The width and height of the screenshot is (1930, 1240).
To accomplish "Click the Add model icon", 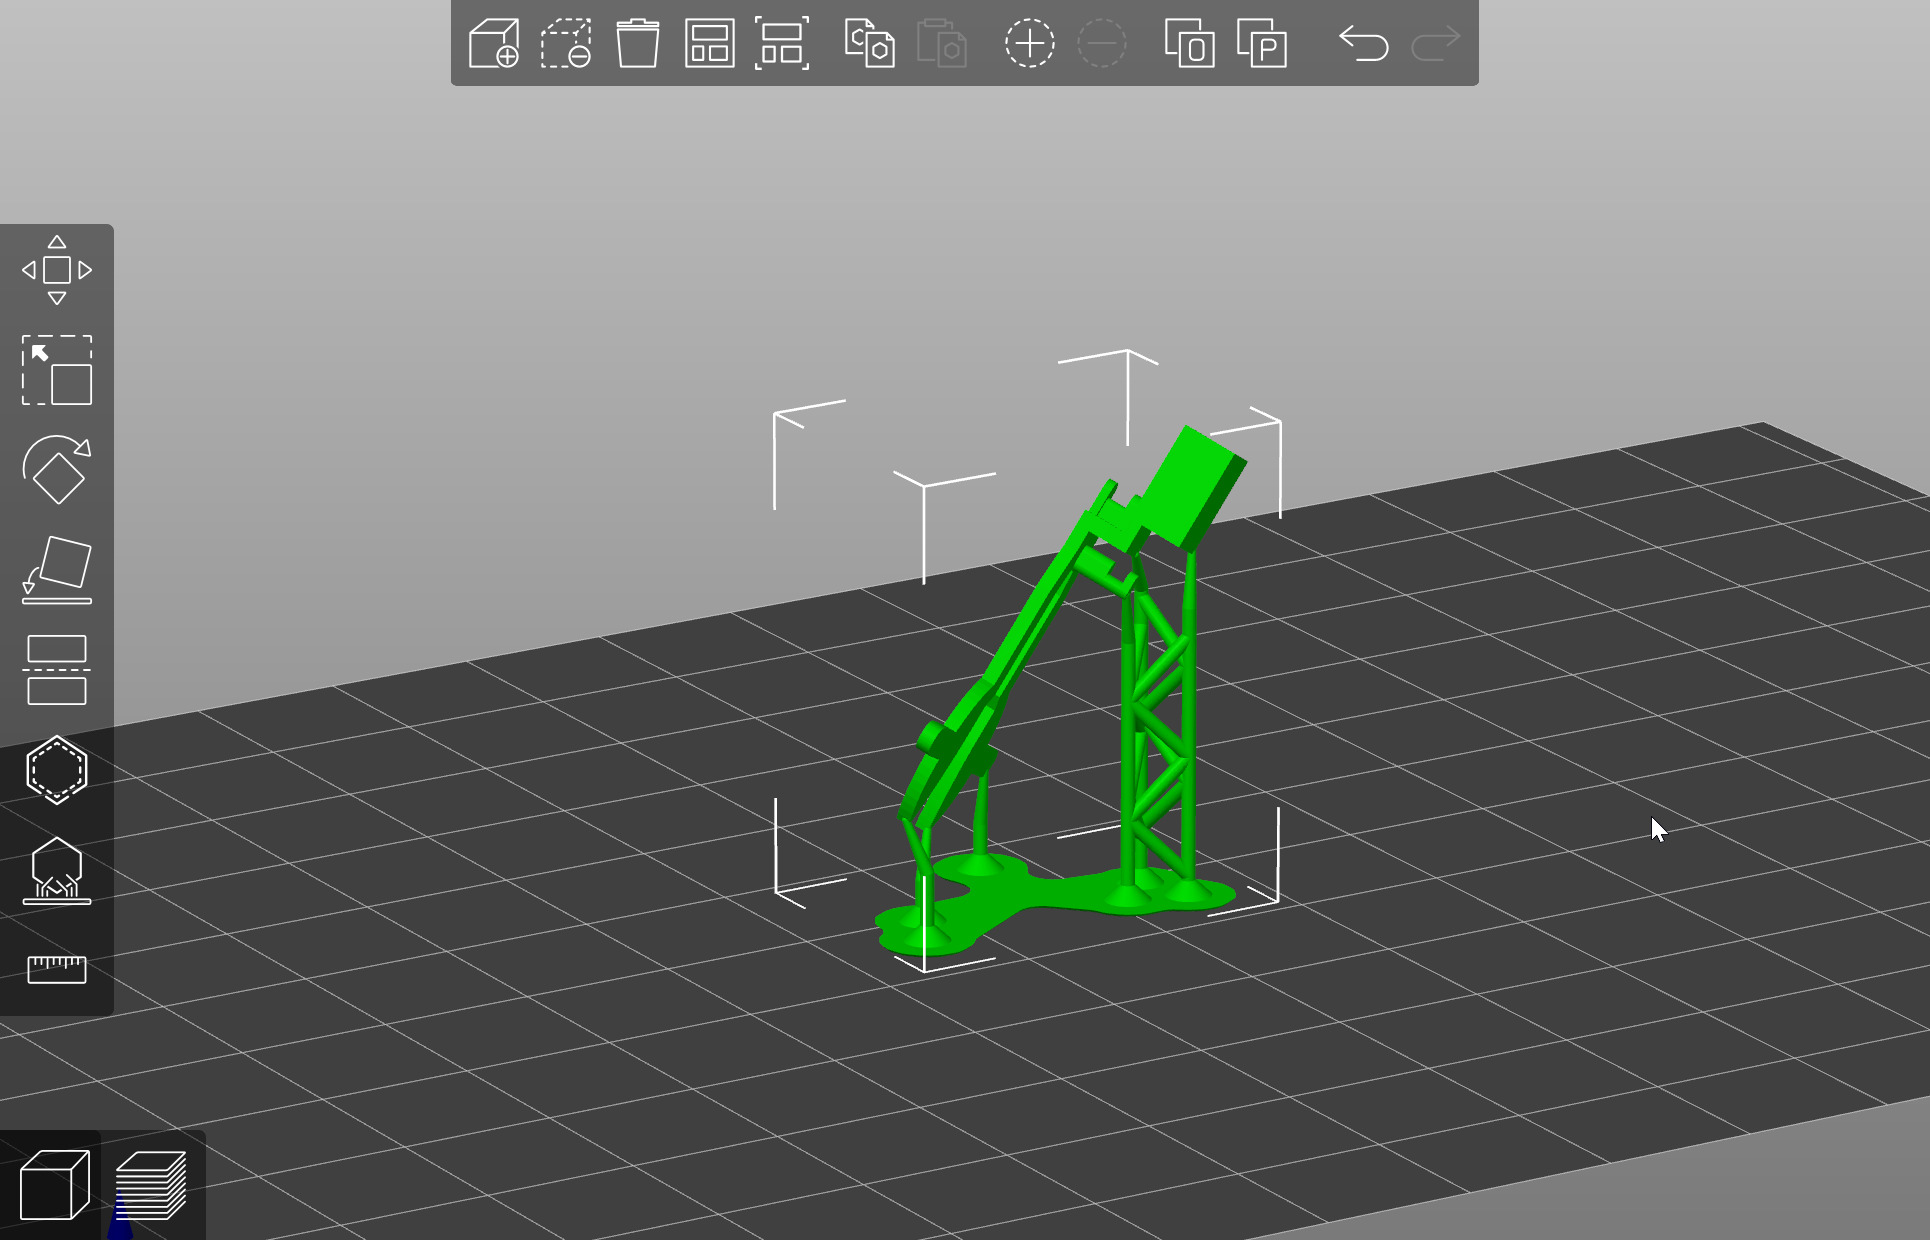I will [x=494, y=44].
